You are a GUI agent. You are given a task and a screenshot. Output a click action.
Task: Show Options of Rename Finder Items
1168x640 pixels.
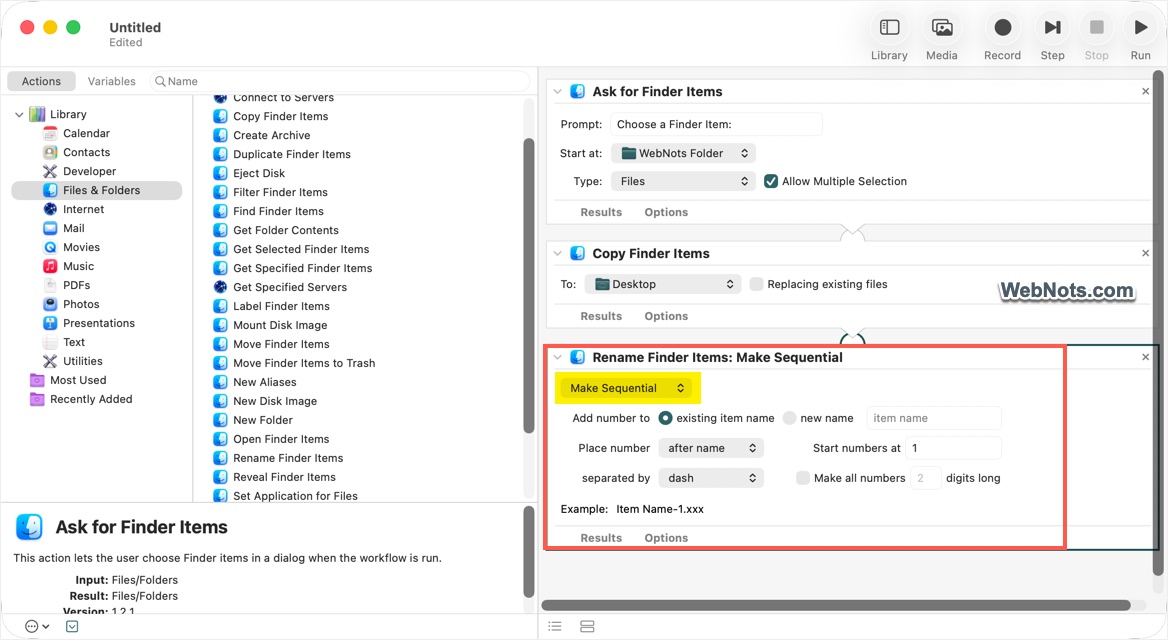coord(666,538)
